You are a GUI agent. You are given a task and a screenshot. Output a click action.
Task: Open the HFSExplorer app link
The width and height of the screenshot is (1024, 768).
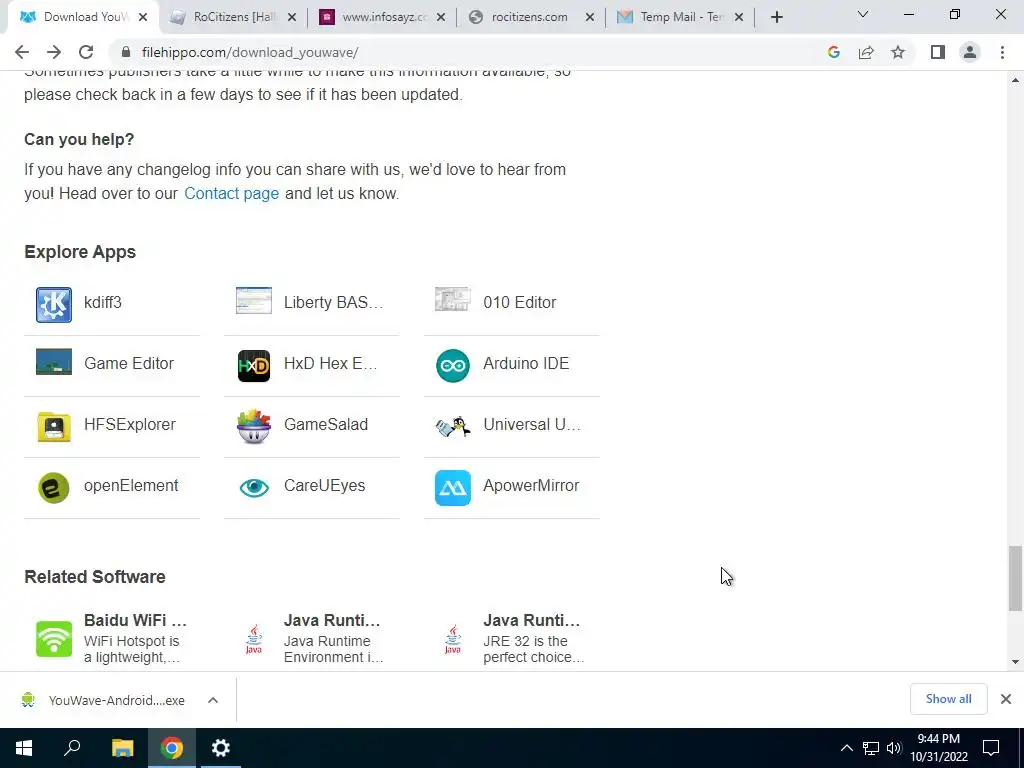129,424
